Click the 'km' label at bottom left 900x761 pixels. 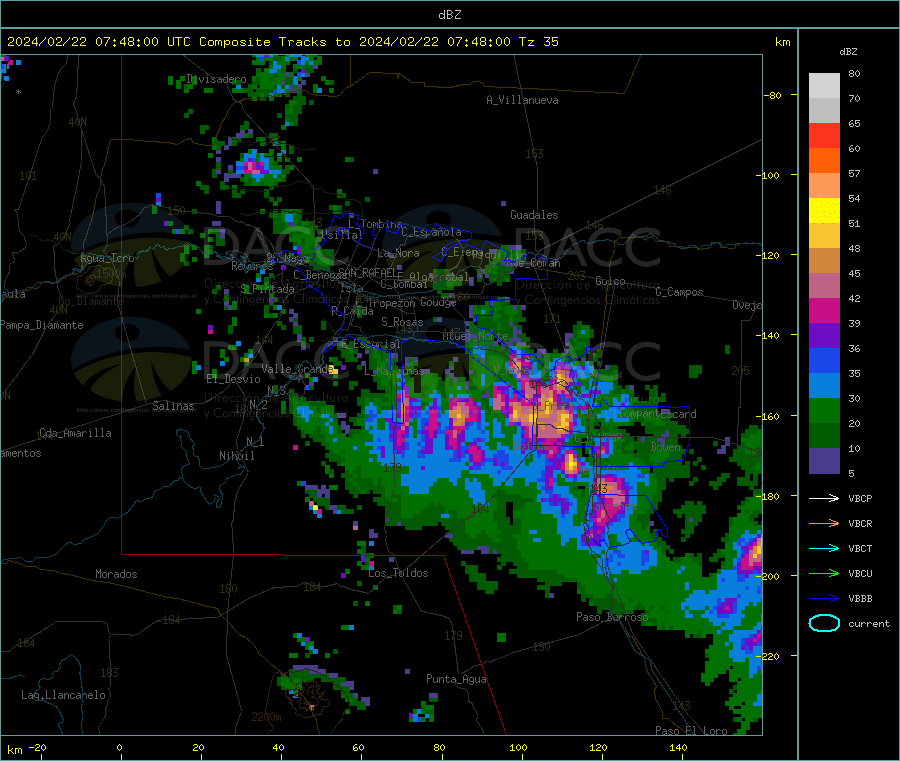14,750
